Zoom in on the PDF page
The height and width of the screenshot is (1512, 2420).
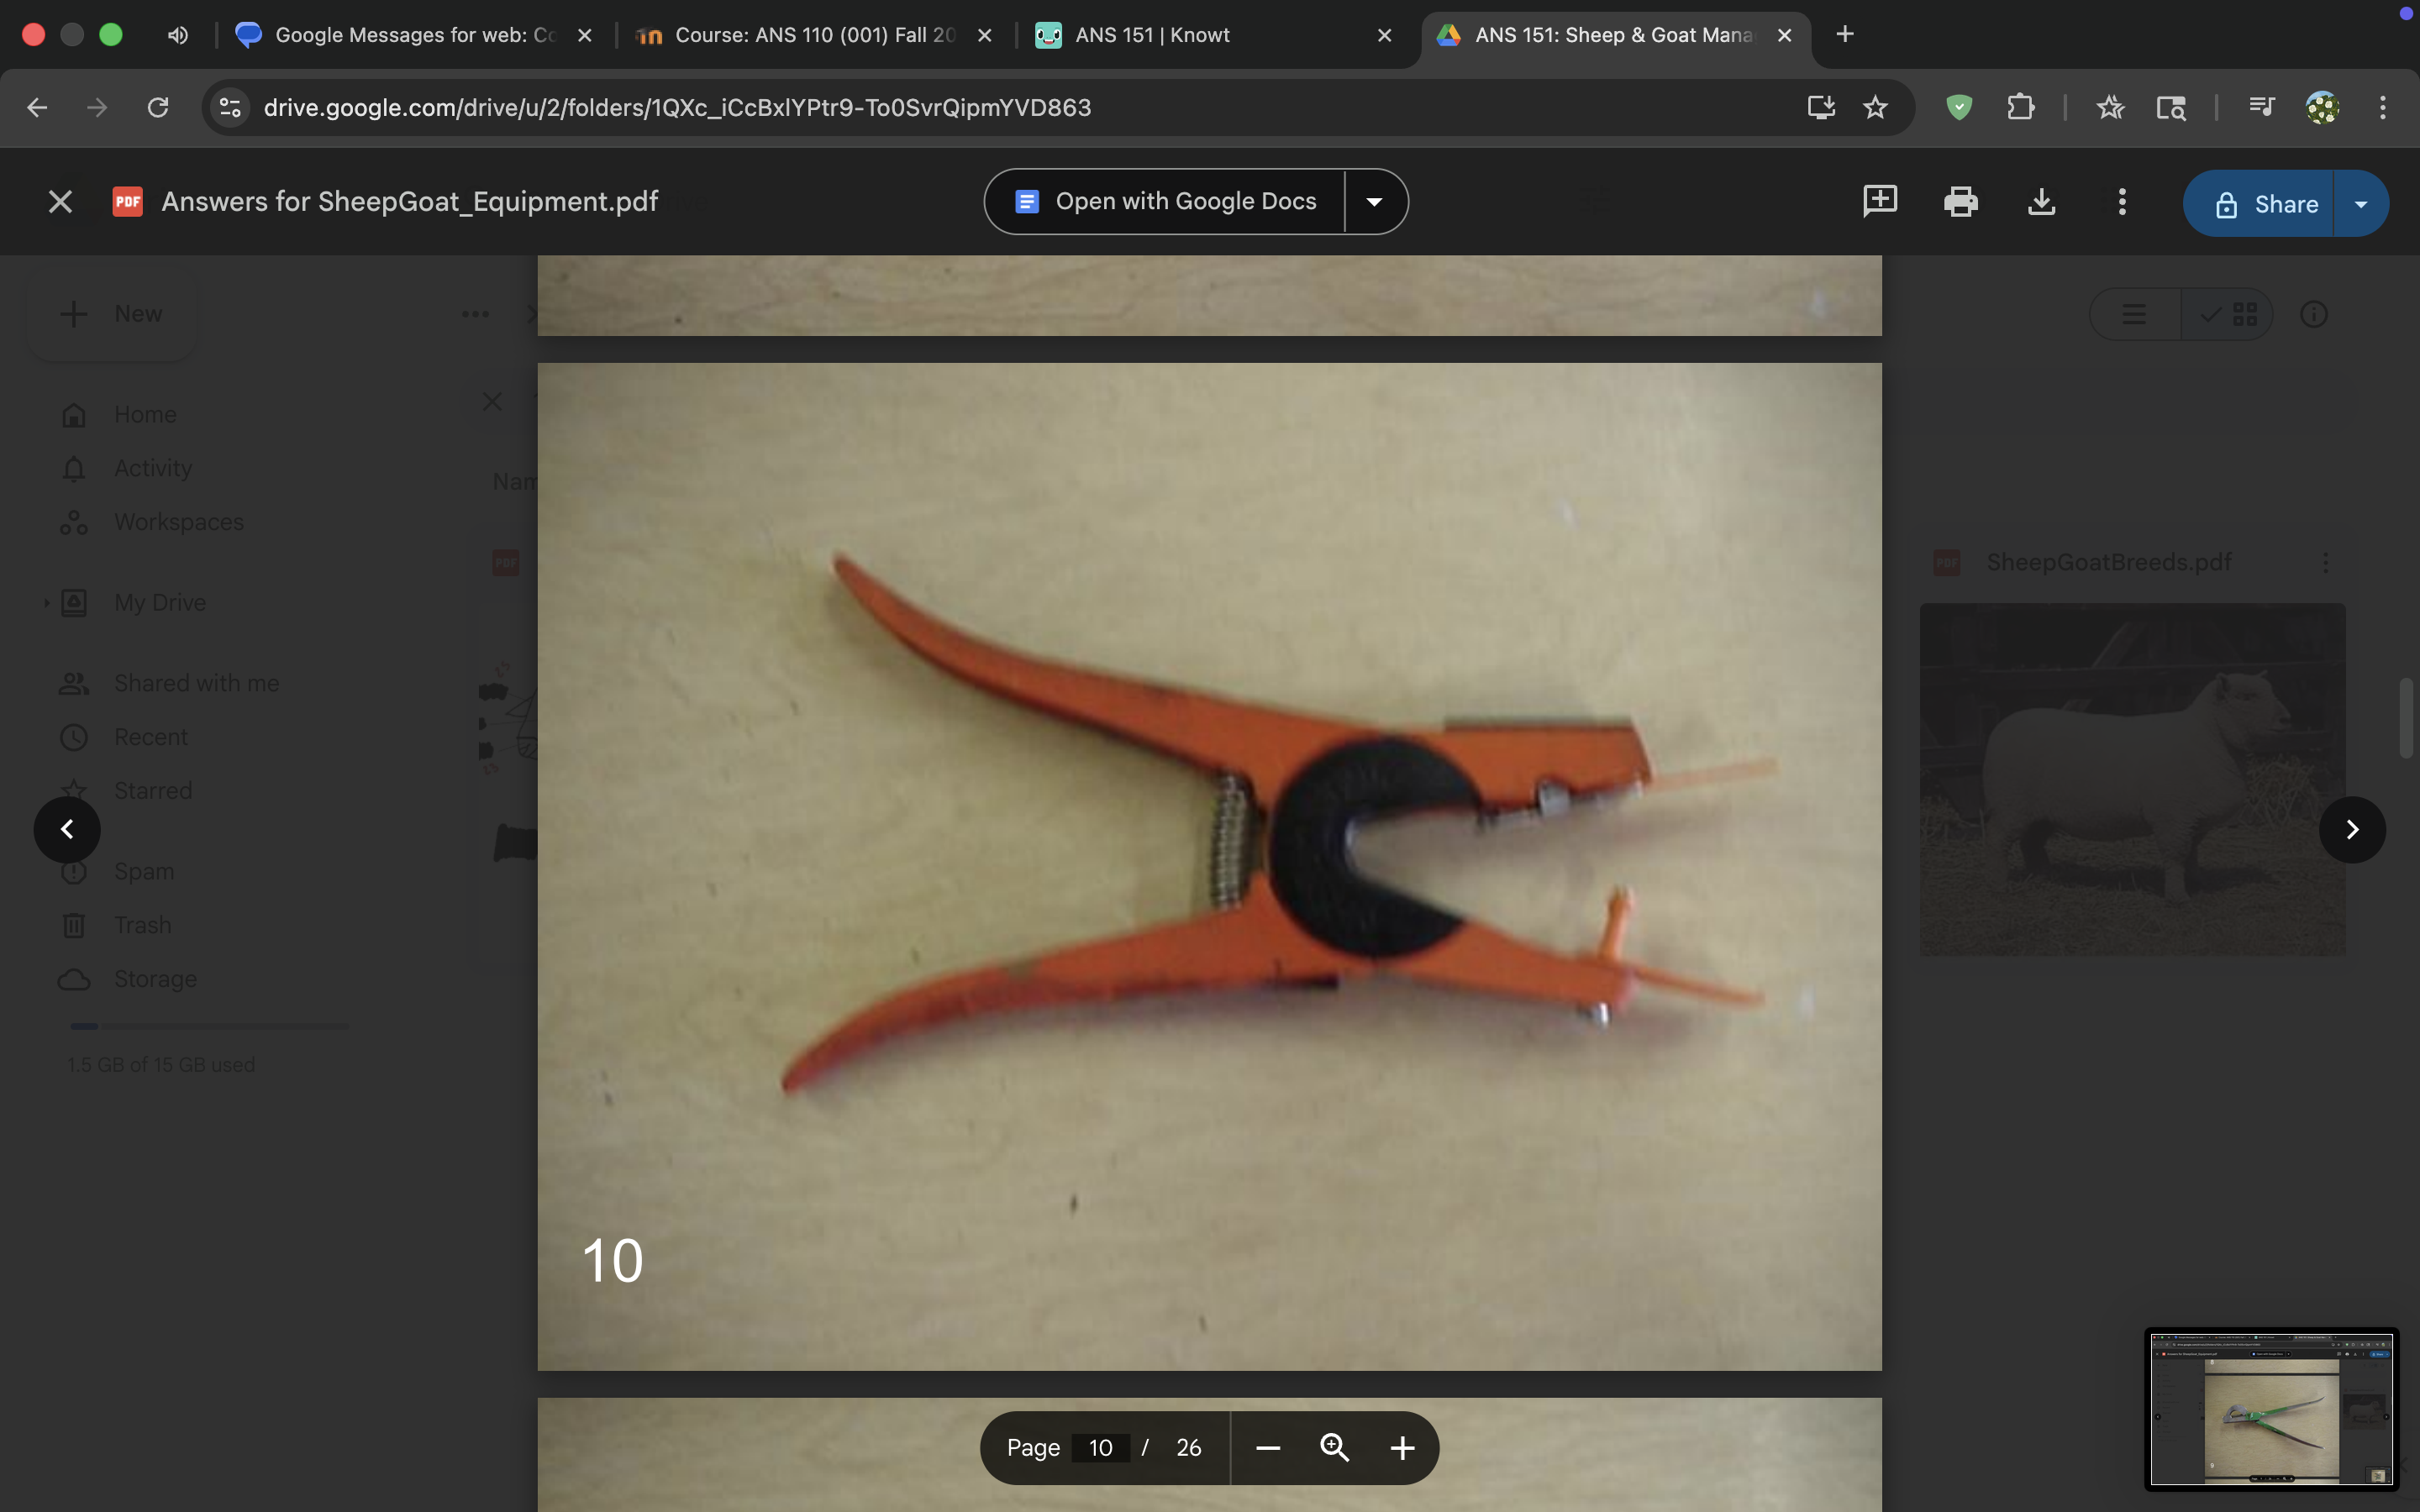[x=1402, y=1447]
